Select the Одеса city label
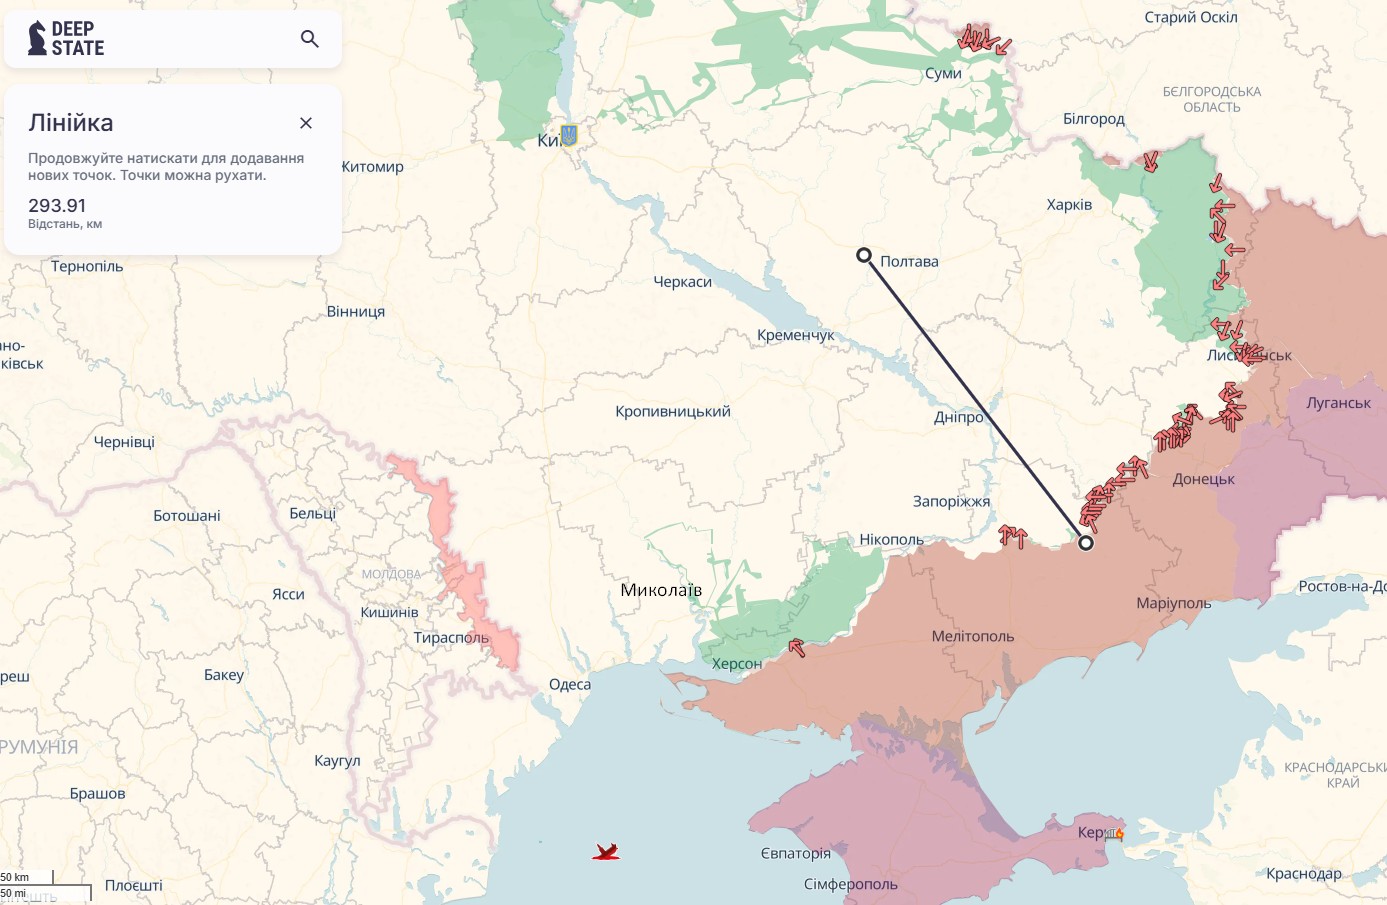The image size is (1387, 905). click(x=570, y=685)
